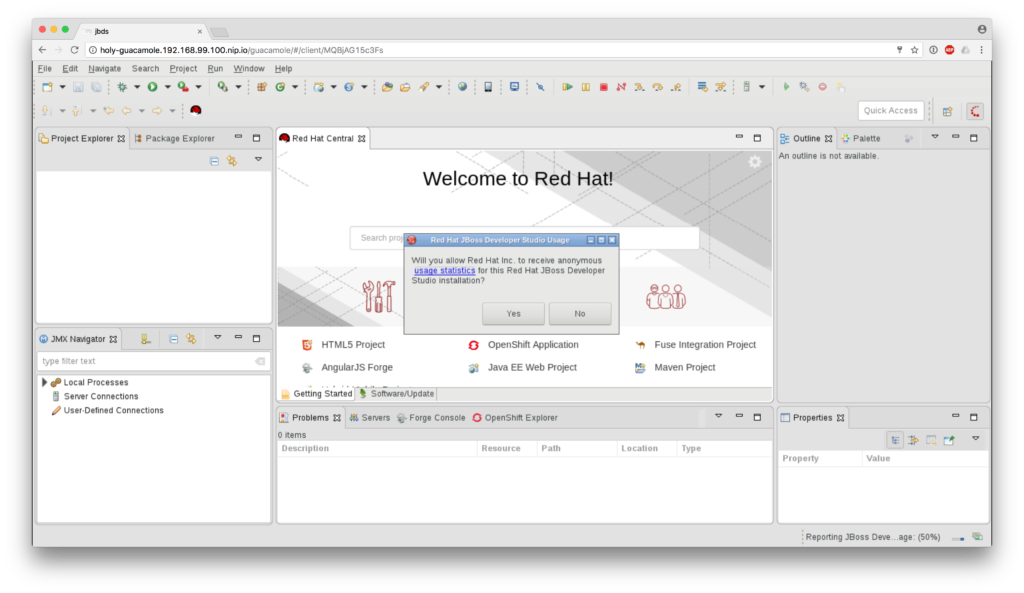Click the settings gear in Red Hat Central
Viewport: 1024px width, 593px height.
755,162
